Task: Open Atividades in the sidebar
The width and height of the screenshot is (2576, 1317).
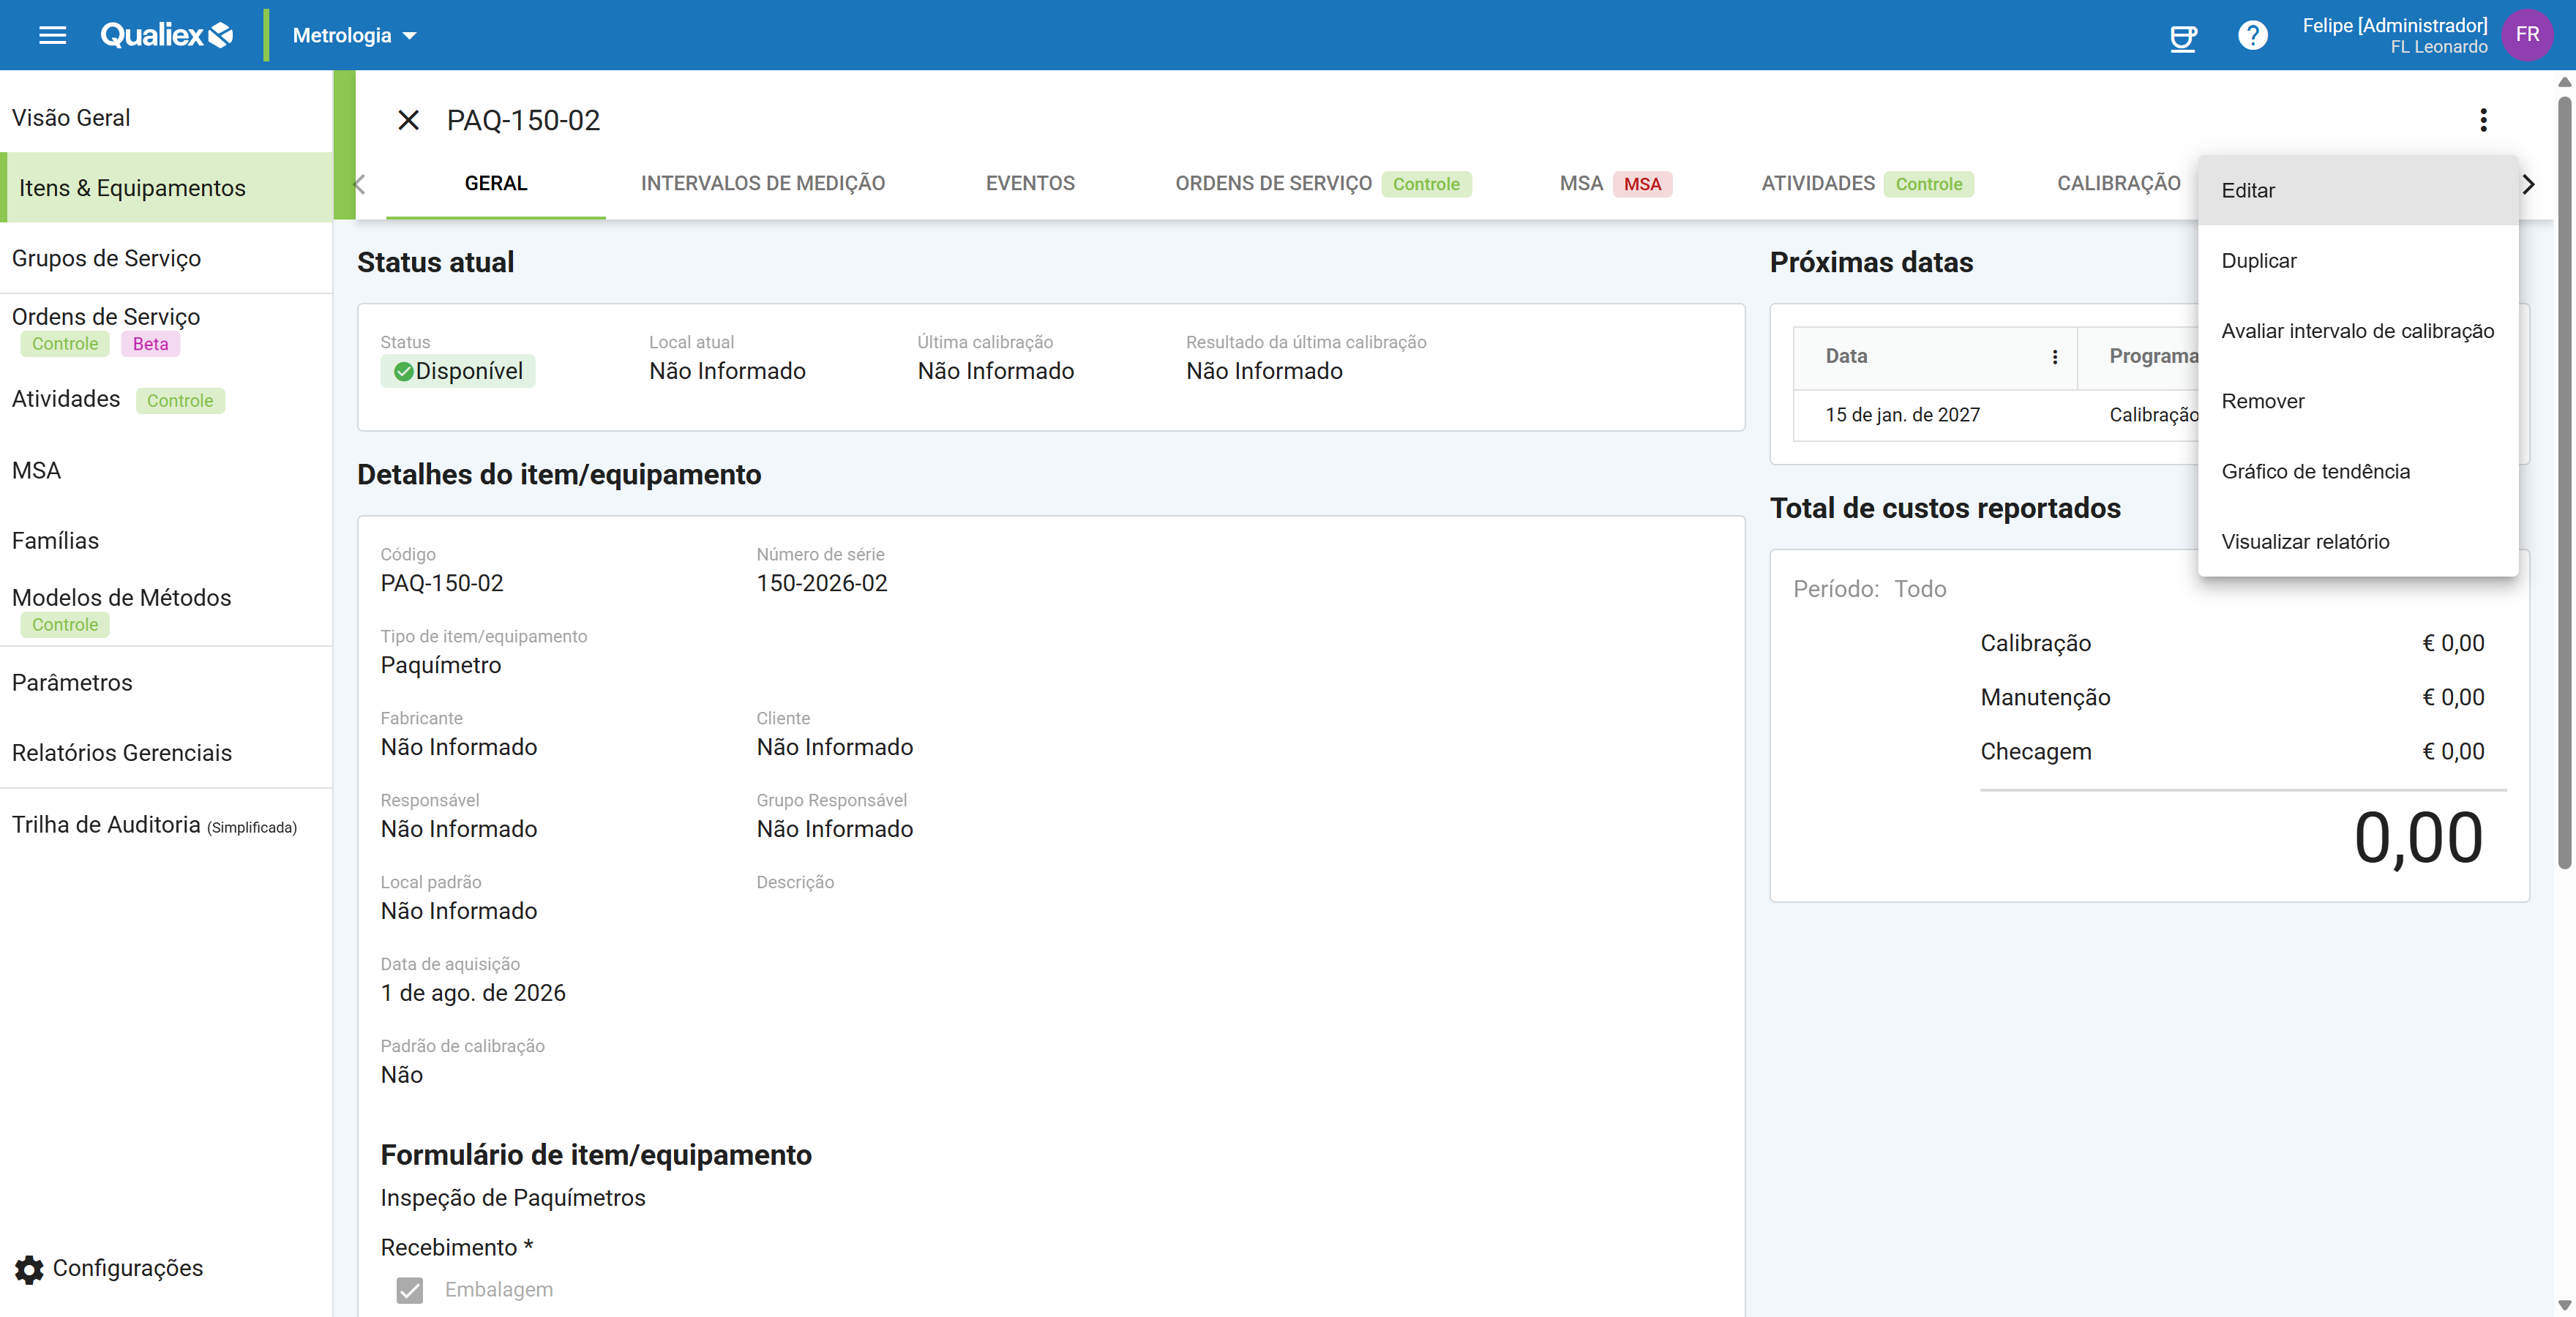Action: [x=166, y=399]
